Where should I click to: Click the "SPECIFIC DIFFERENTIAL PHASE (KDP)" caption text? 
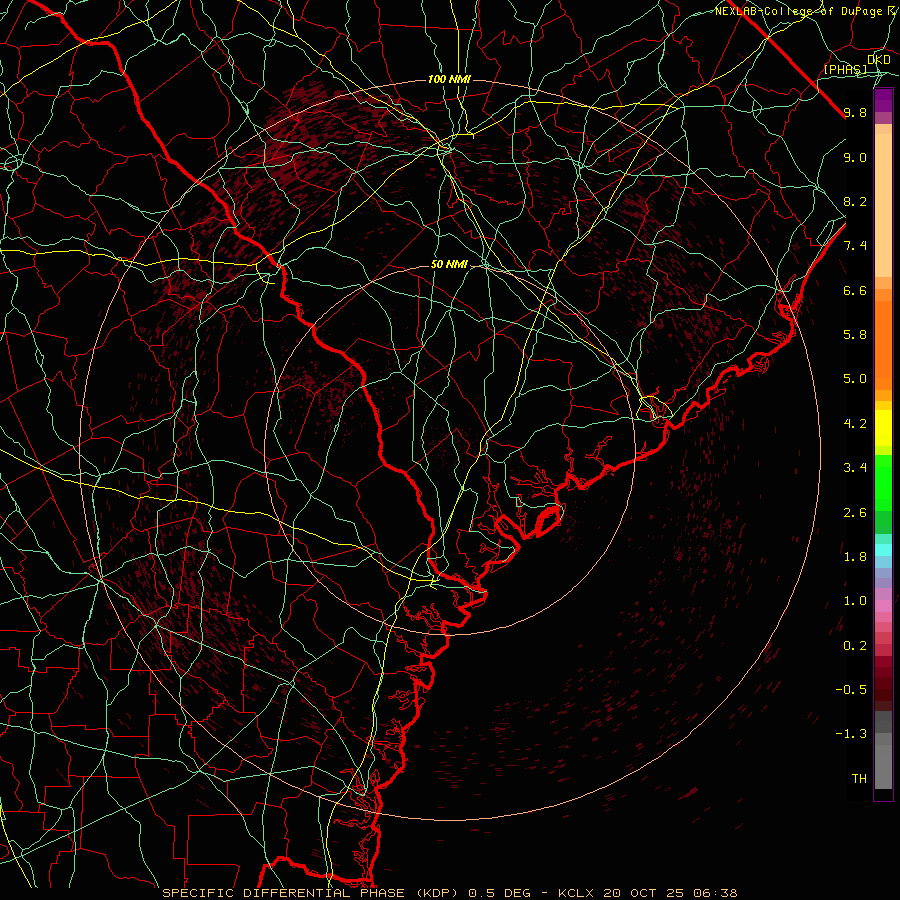(312, 893)
